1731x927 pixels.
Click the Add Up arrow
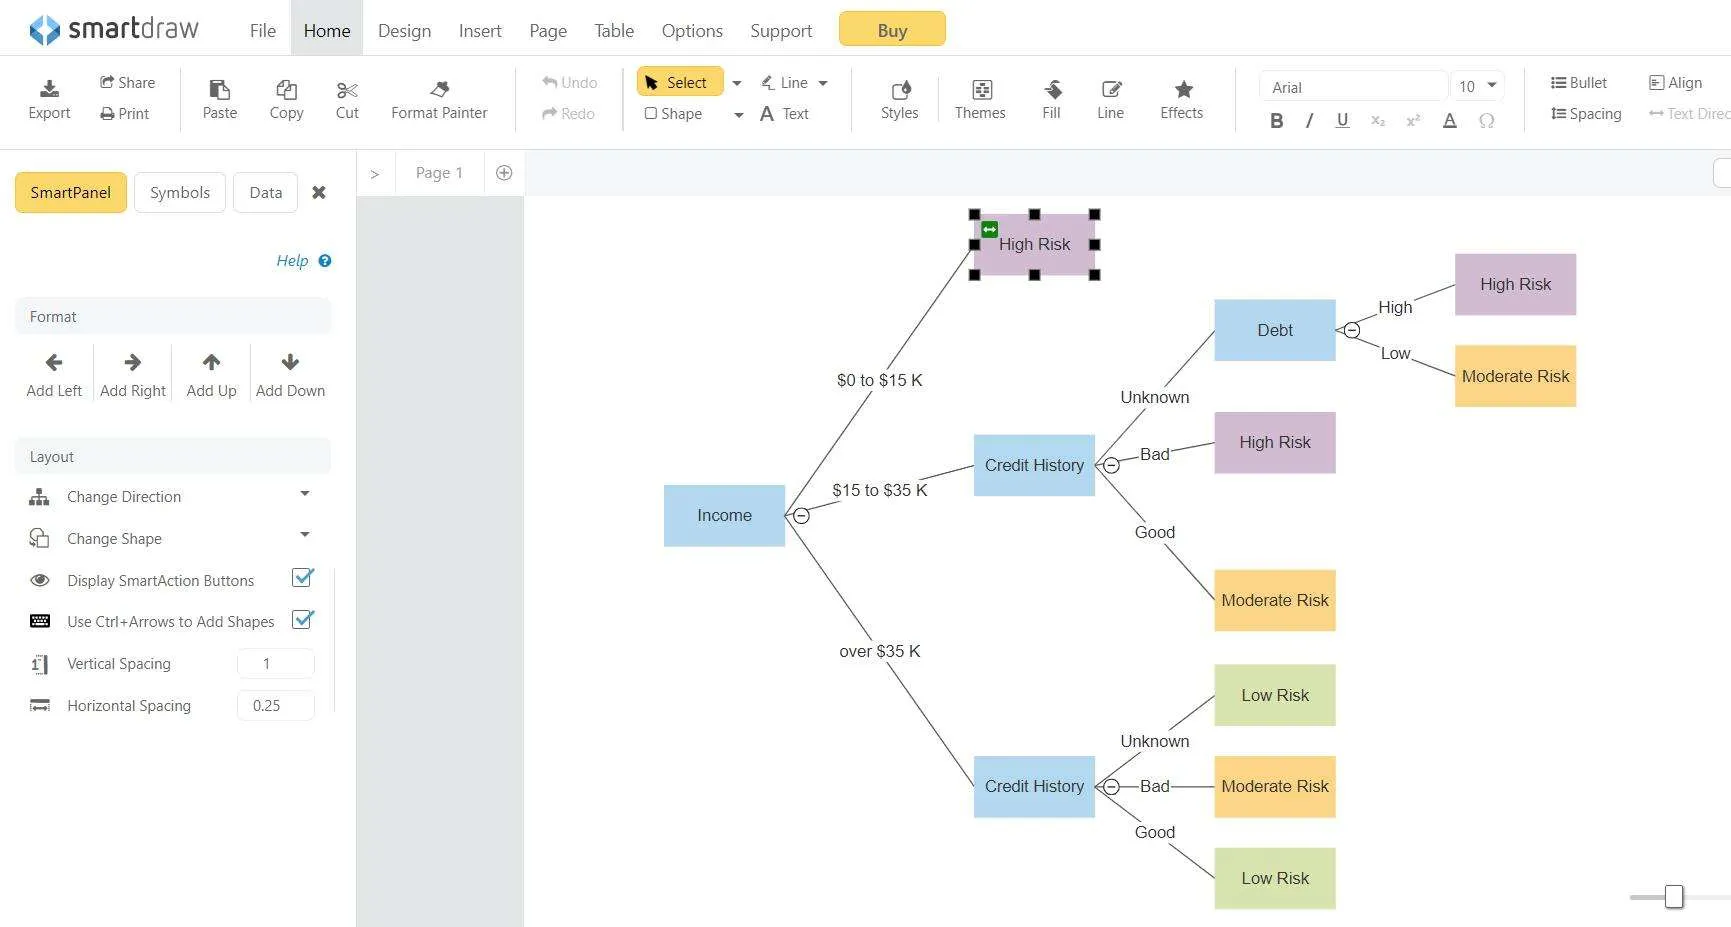[x=211, y=362]
